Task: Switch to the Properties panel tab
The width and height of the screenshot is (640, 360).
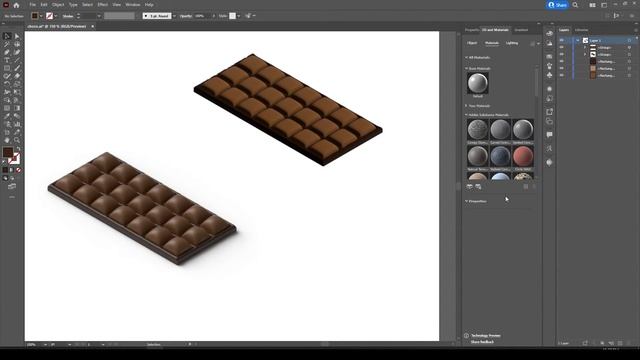Action: click(472, 30)
